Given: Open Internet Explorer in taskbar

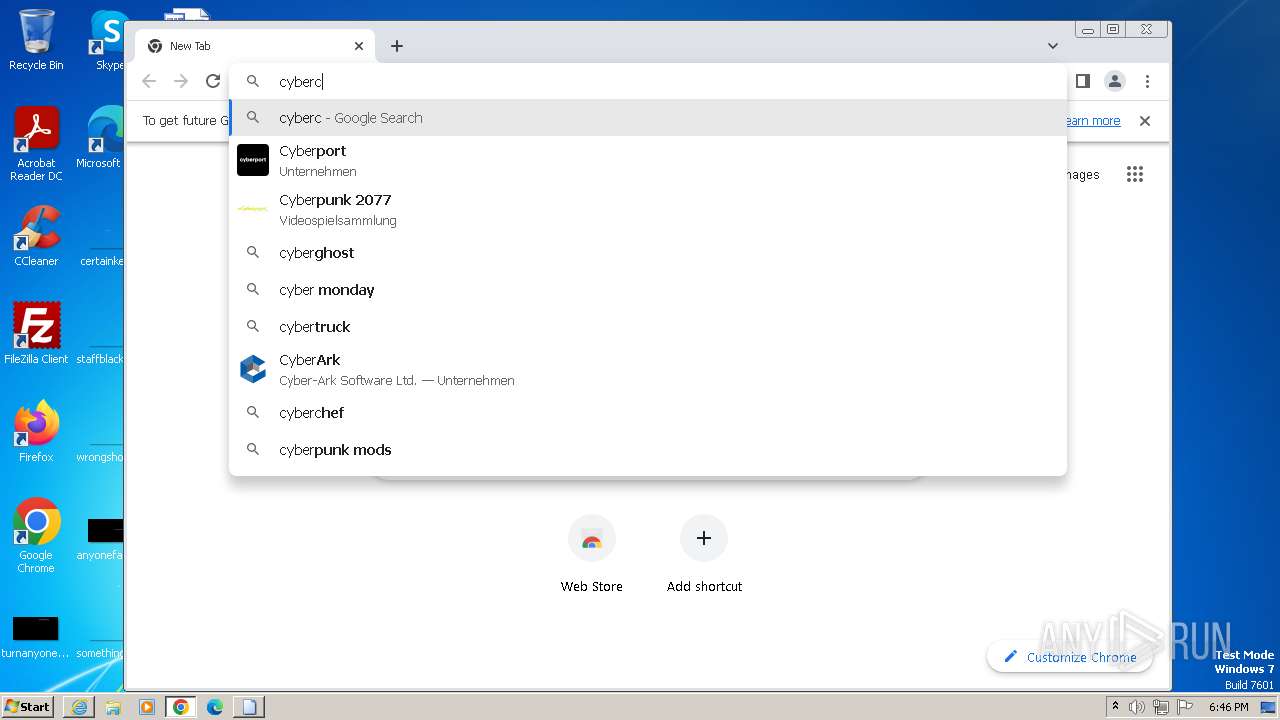Looking at the screenshot, I should [x=78, y=707].
